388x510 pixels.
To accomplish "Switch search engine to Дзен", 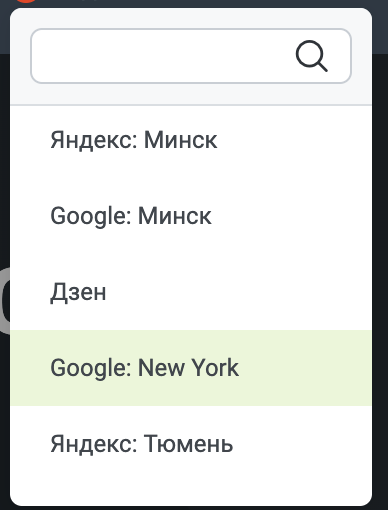I will coord(191,292).
